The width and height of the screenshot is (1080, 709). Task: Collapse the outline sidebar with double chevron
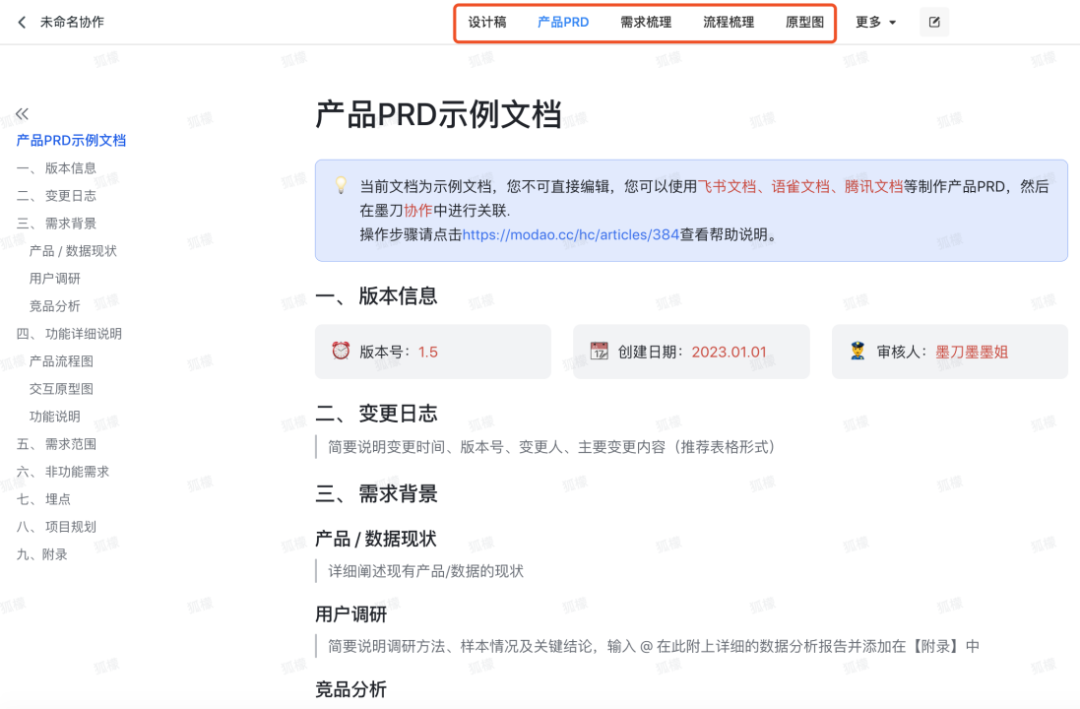point(22,114)
